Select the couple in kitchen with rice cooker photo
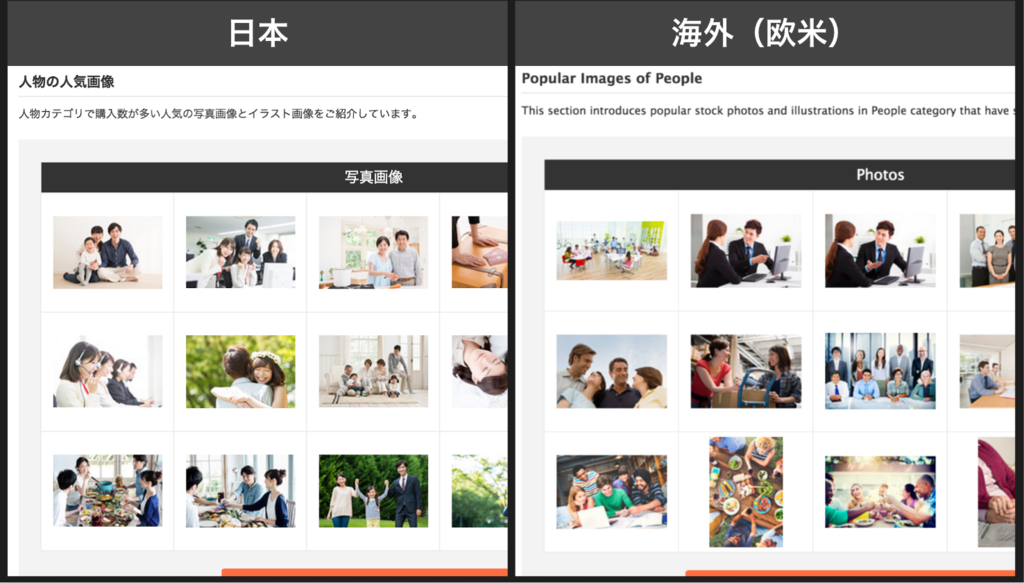The width and height of the screenshot is (1024, 583). pos(374,252)
